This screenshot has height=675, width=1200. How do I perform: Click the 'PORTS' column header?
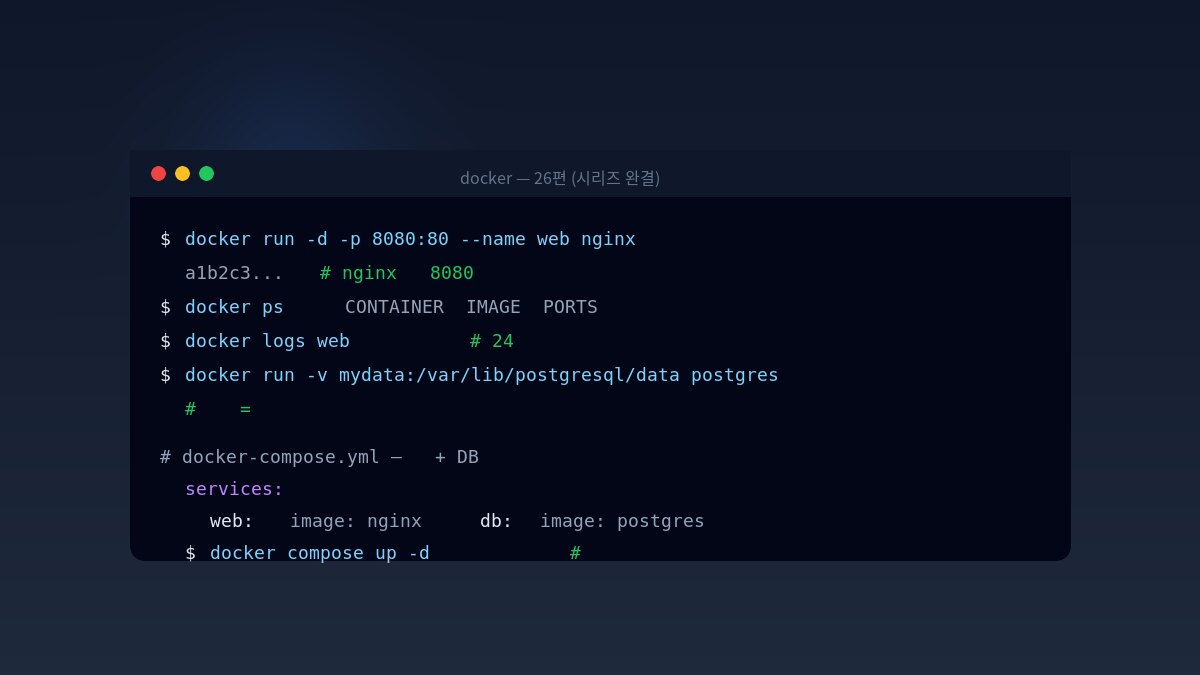(x=570, y=307)
